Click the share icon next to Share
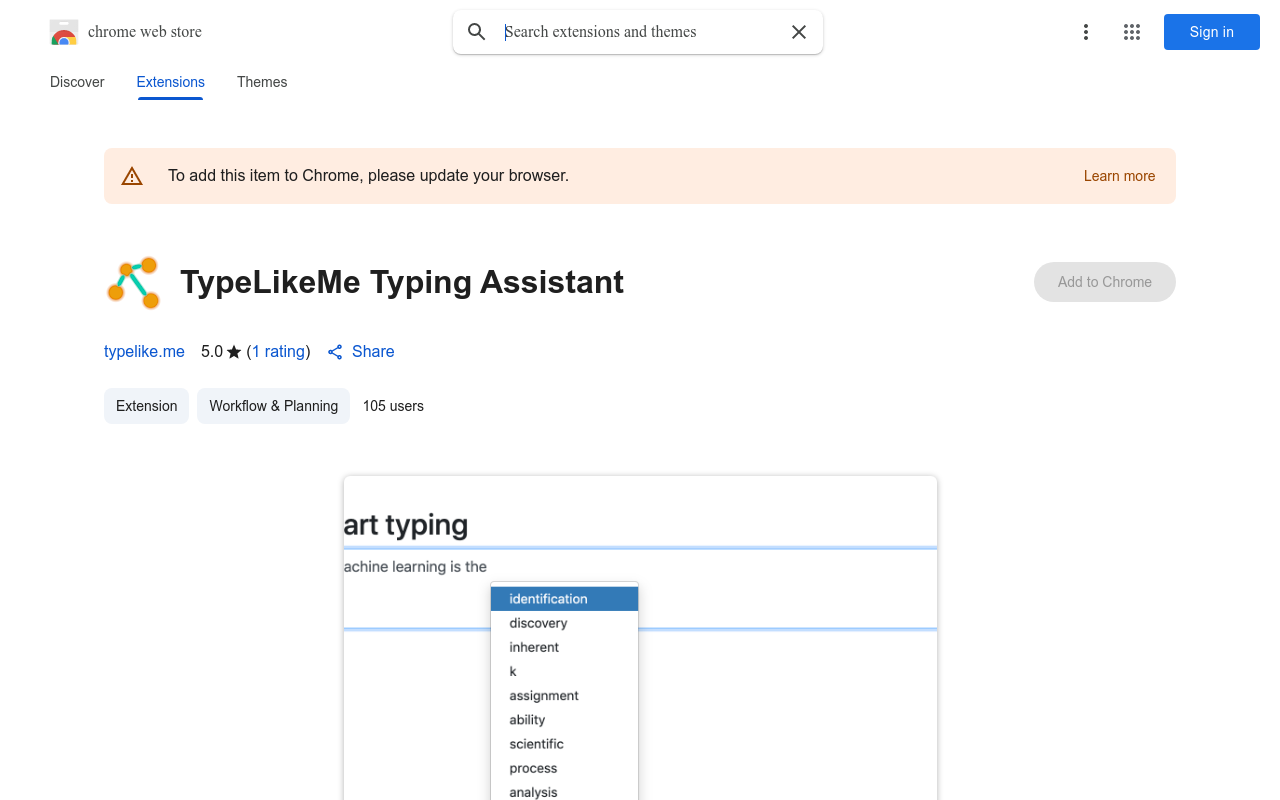Viewport: 1280px width, 800px height. click(x=335, y=352)
